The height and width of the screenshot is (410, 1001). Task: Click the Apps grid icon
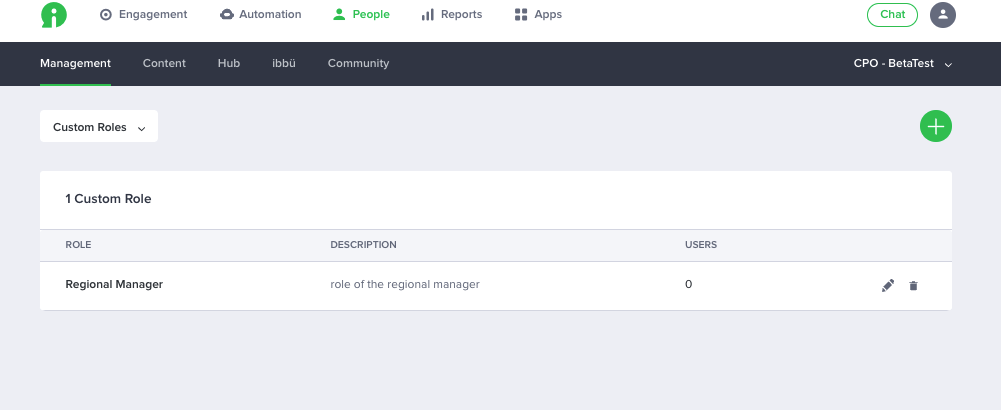(x=521, y=15)
